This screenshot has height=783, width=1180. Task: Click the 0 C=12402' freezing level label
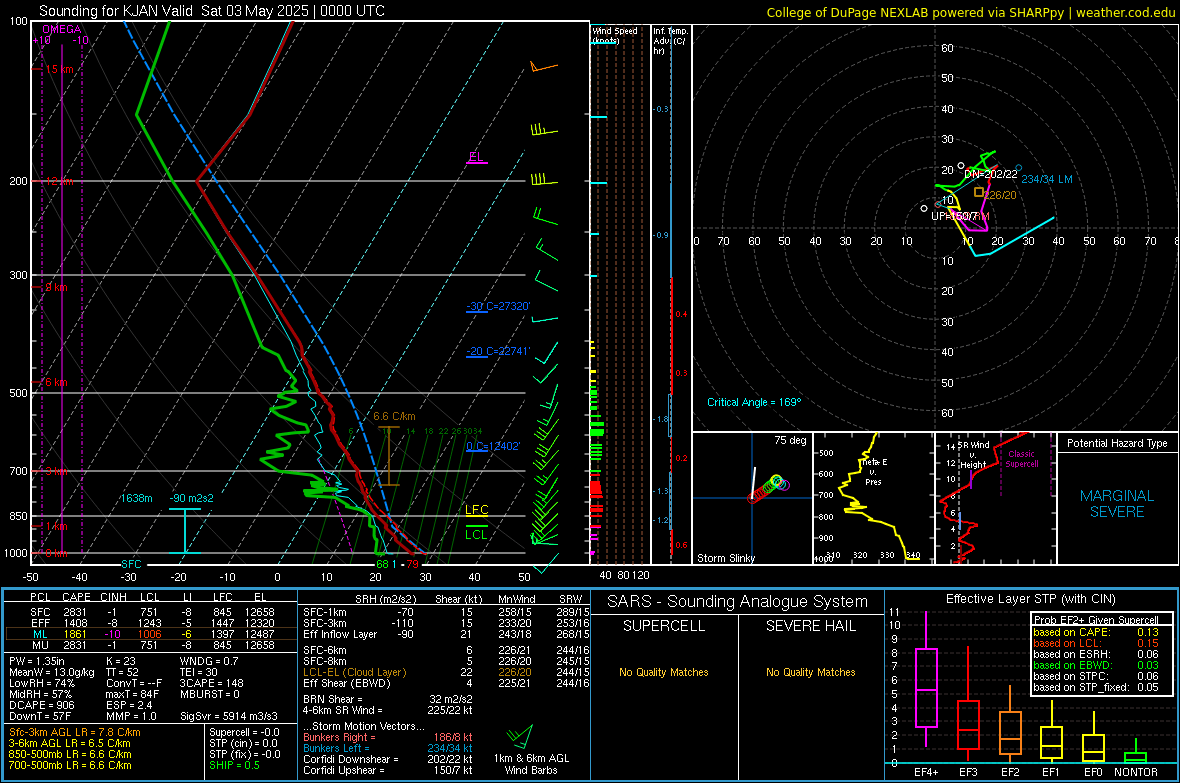click(x=493, y=446)
